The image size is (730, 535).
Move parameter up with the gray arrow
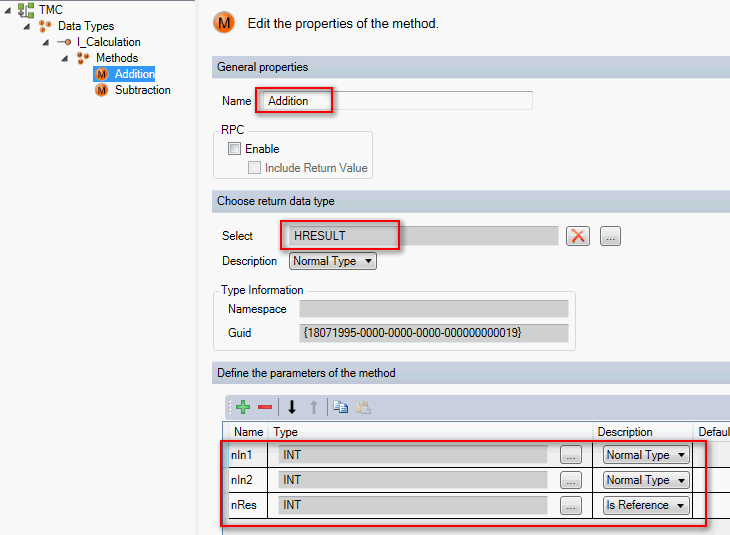pyautogui.click(x=314, y=407)
